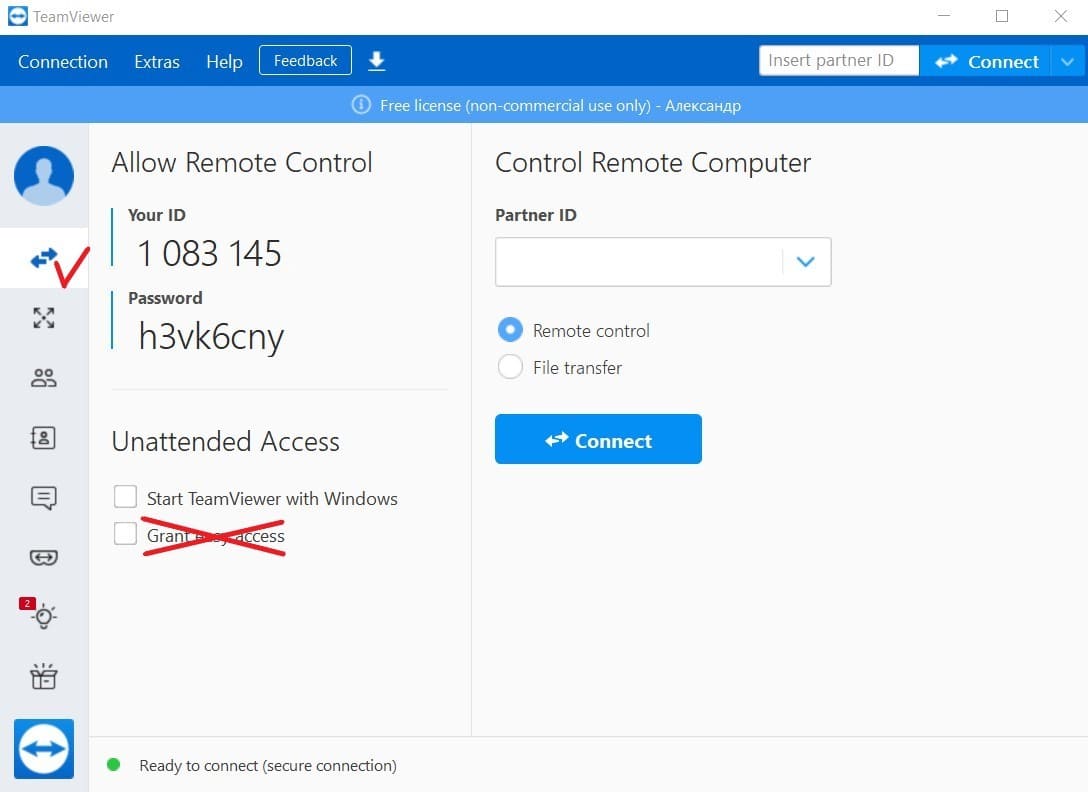The width and height of the screenshot is (1088, 792).
Task: Minimize the TeamViewer window
Action: pos(944,16)
